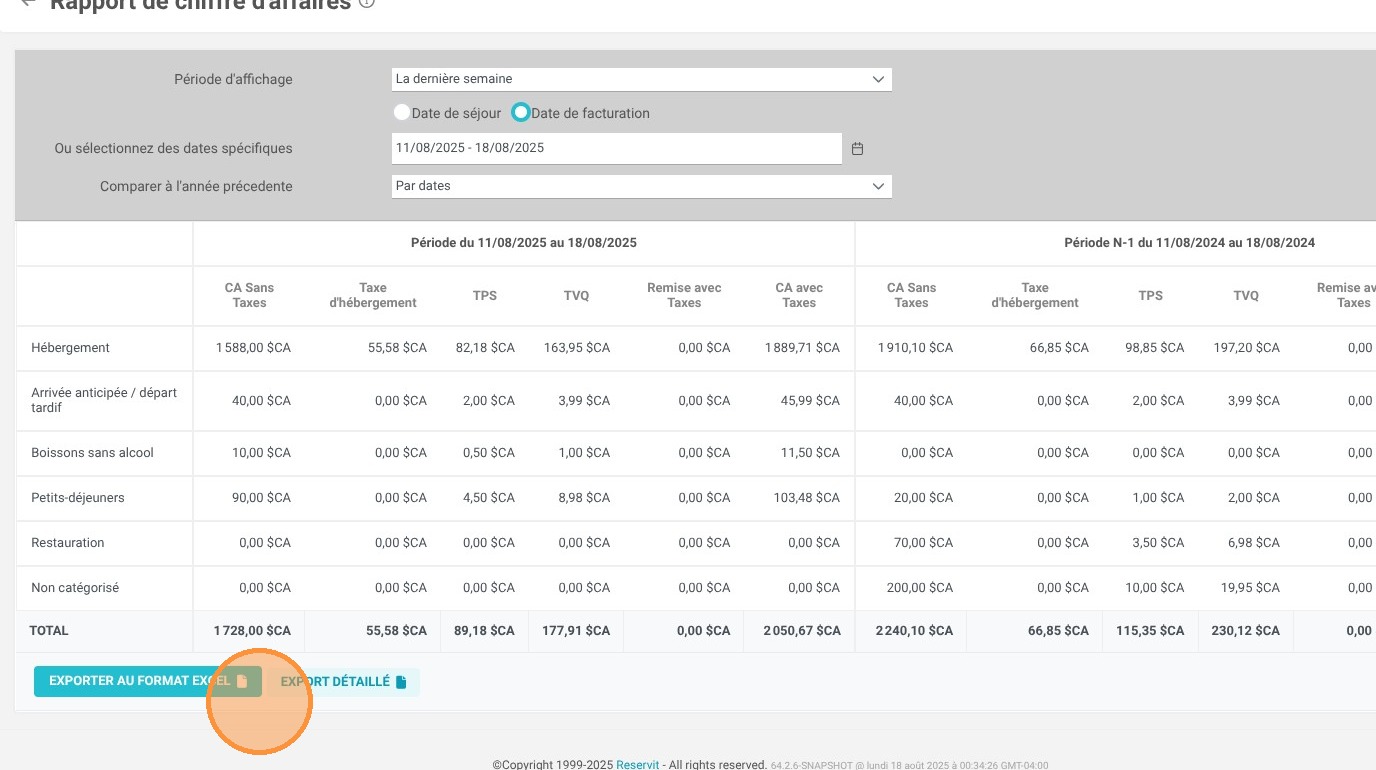Select the Date de séjour radio button
1376x770 pixels.
point(402,113)
